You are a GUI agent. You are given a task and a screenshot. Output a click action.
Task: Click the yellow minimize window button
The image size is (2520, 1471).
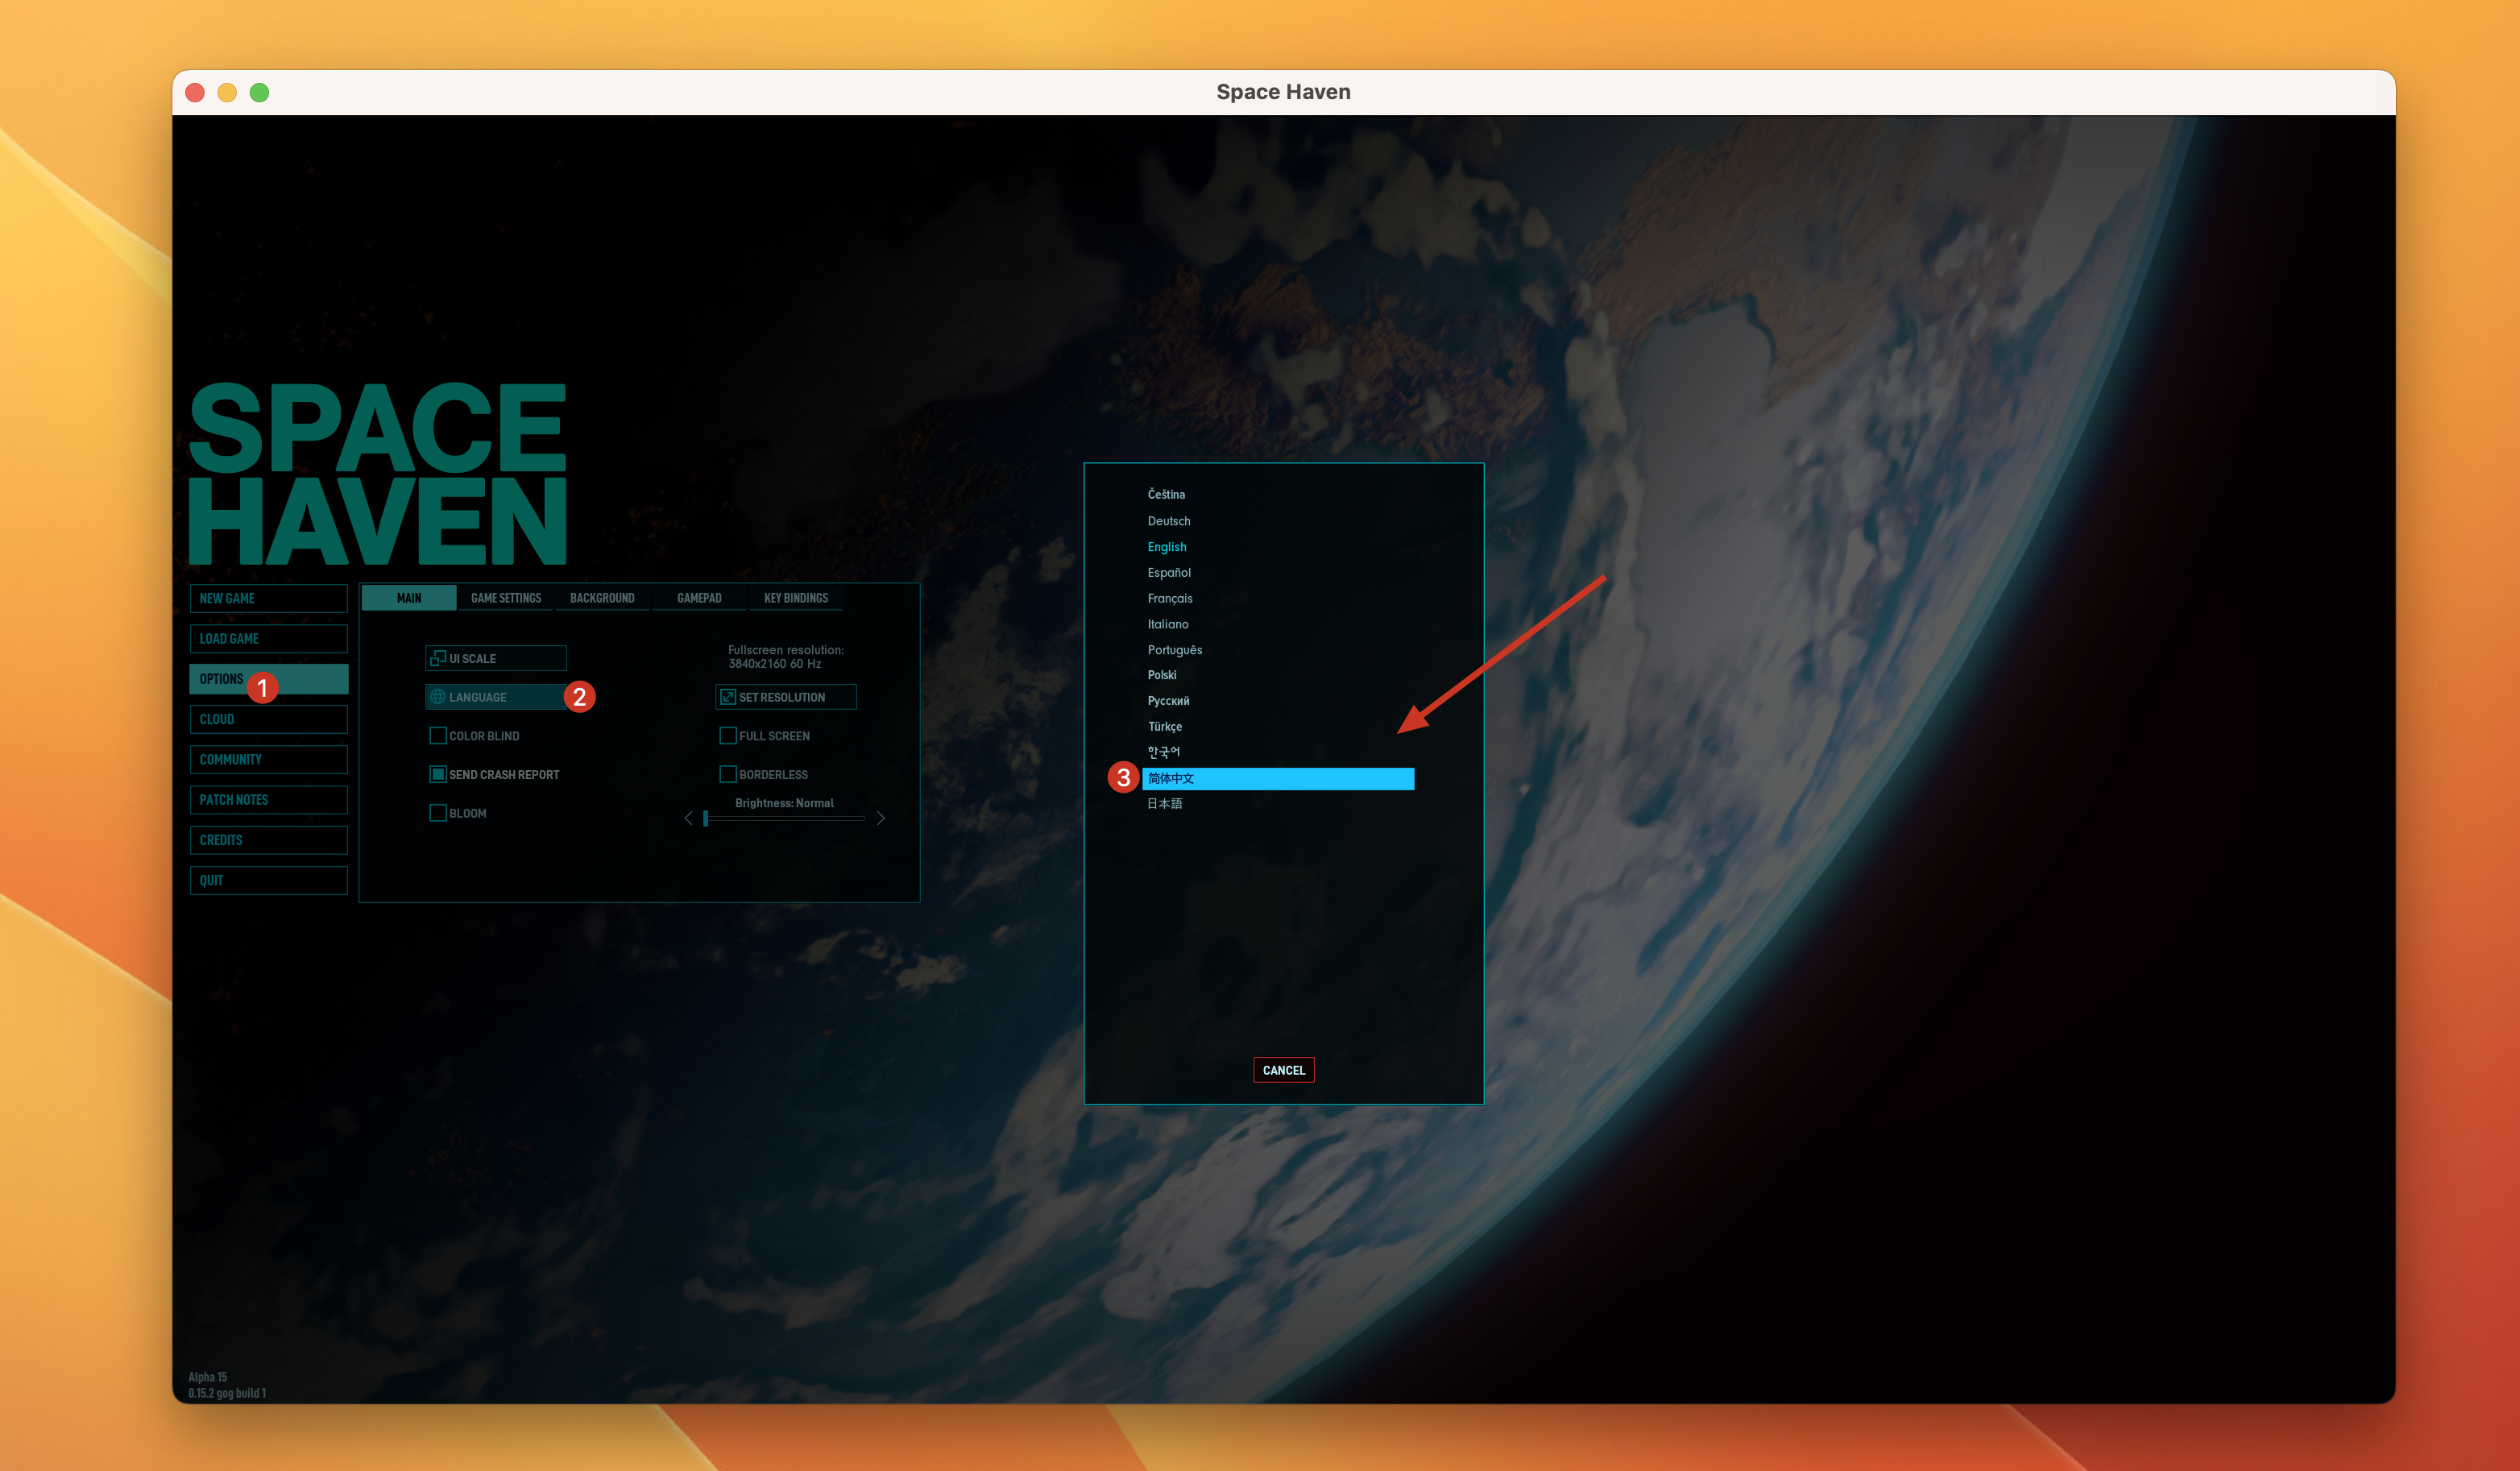pos(227,92)
